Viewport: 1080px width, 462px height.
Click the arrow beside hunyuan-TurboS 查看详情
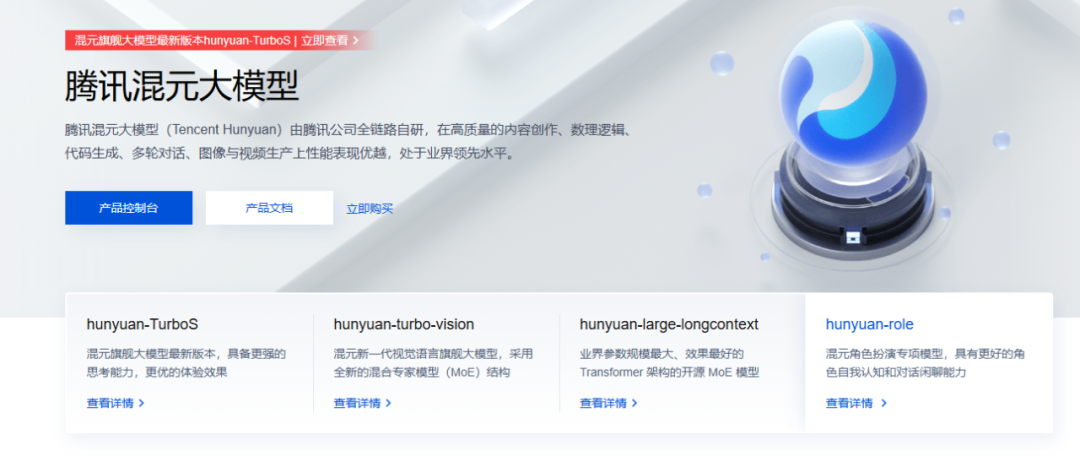pyautogui.click(x=141, y=403)
